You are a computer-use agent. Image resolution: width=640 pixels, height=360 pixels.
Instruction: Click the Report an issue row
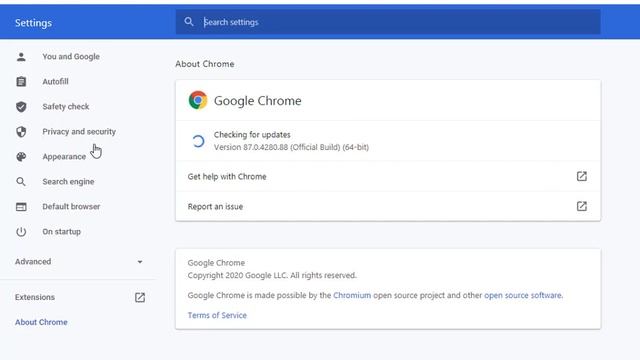[x=388, y=206]
